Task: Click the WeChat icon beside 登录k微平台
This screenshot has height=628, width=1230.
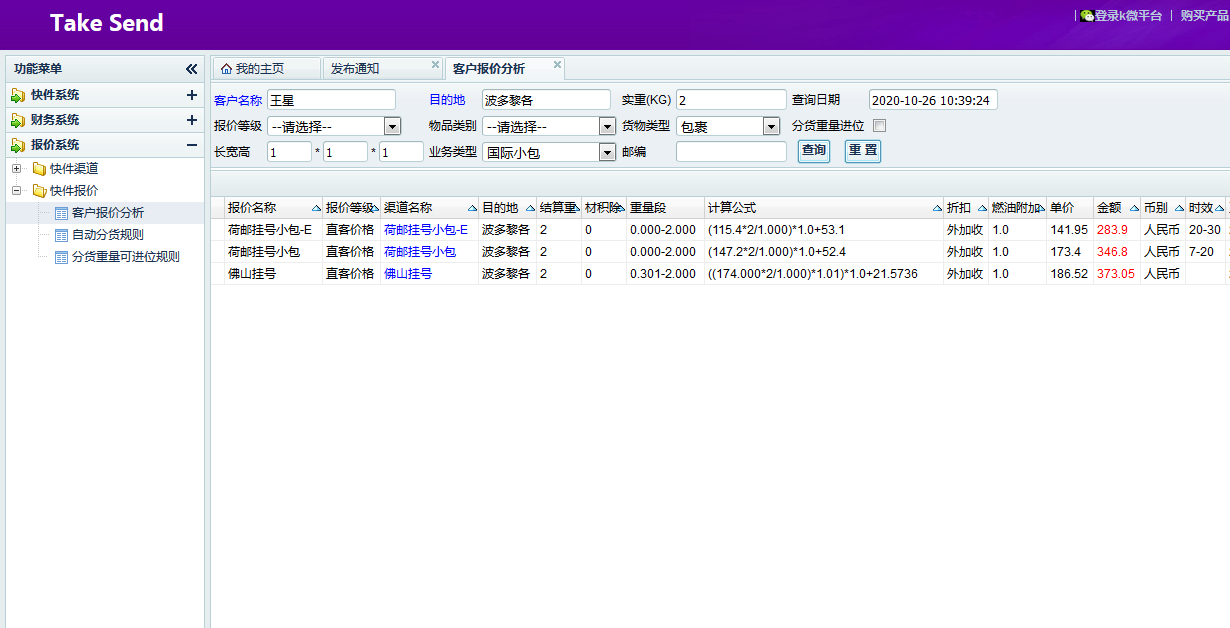Action: [1086, 16]
